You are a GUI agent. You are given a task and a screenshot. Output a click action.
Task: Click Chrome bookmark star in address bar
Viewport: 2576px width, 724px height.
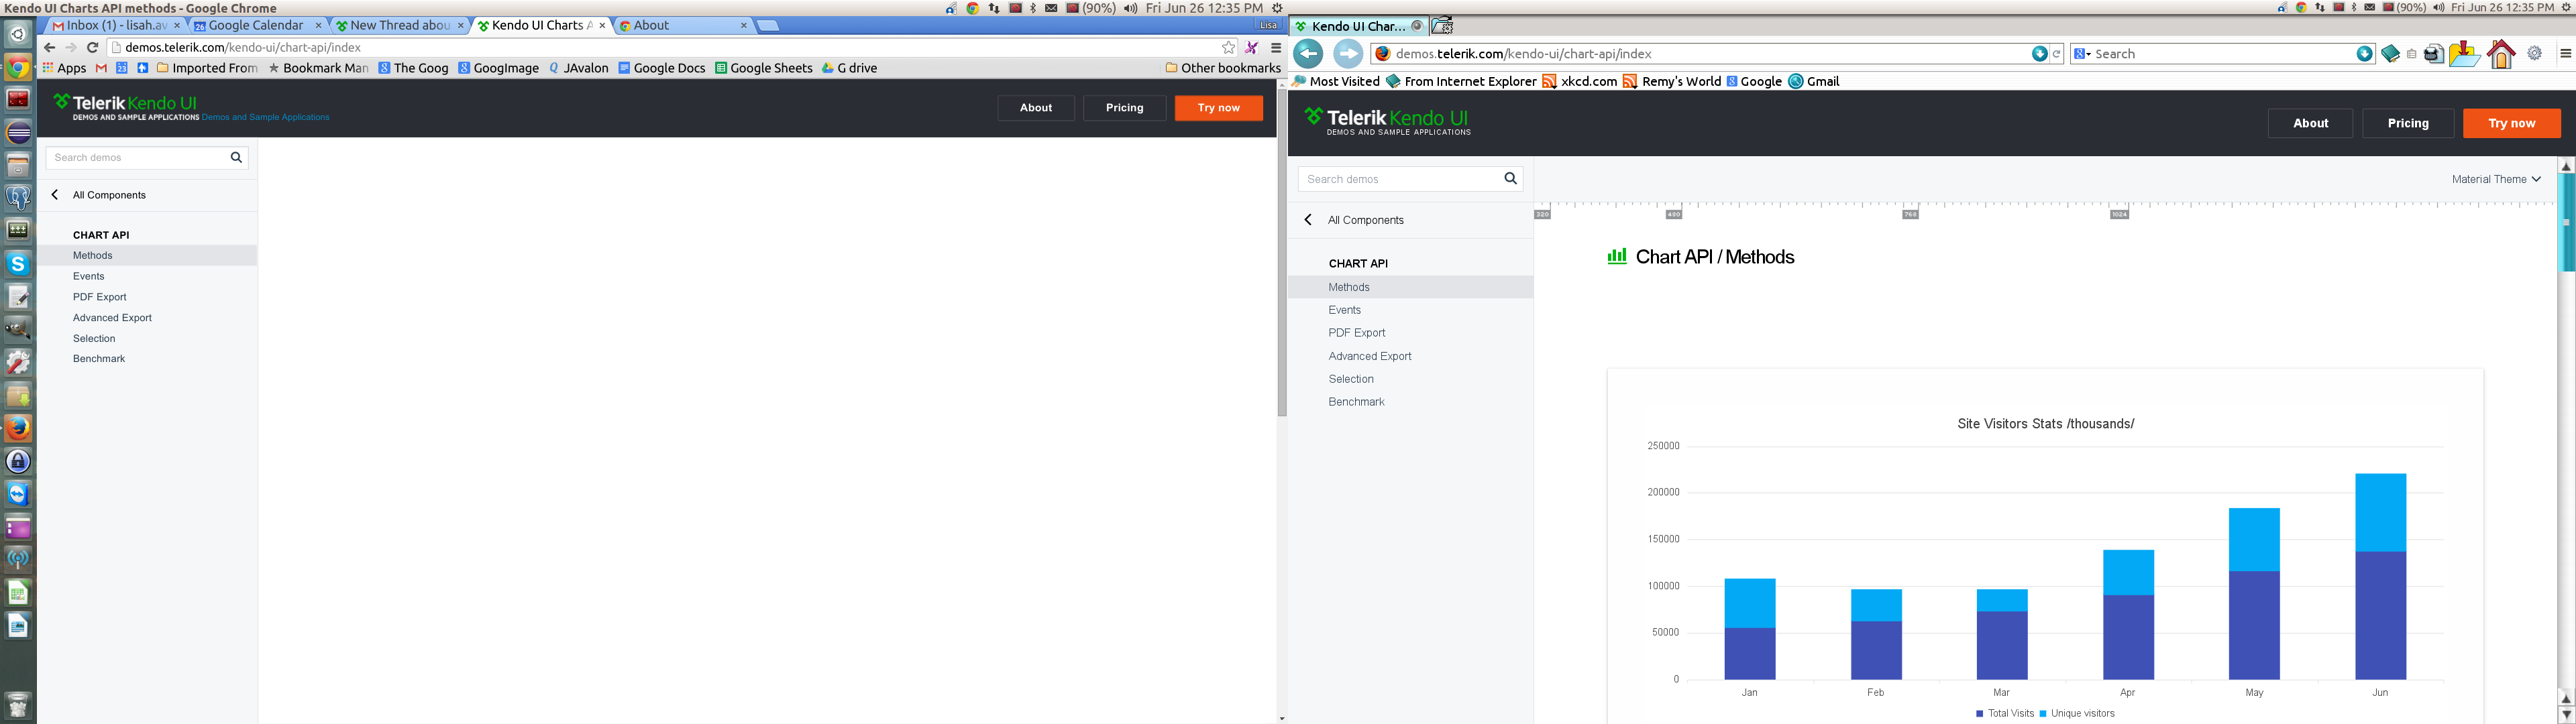pos(1228,47)
